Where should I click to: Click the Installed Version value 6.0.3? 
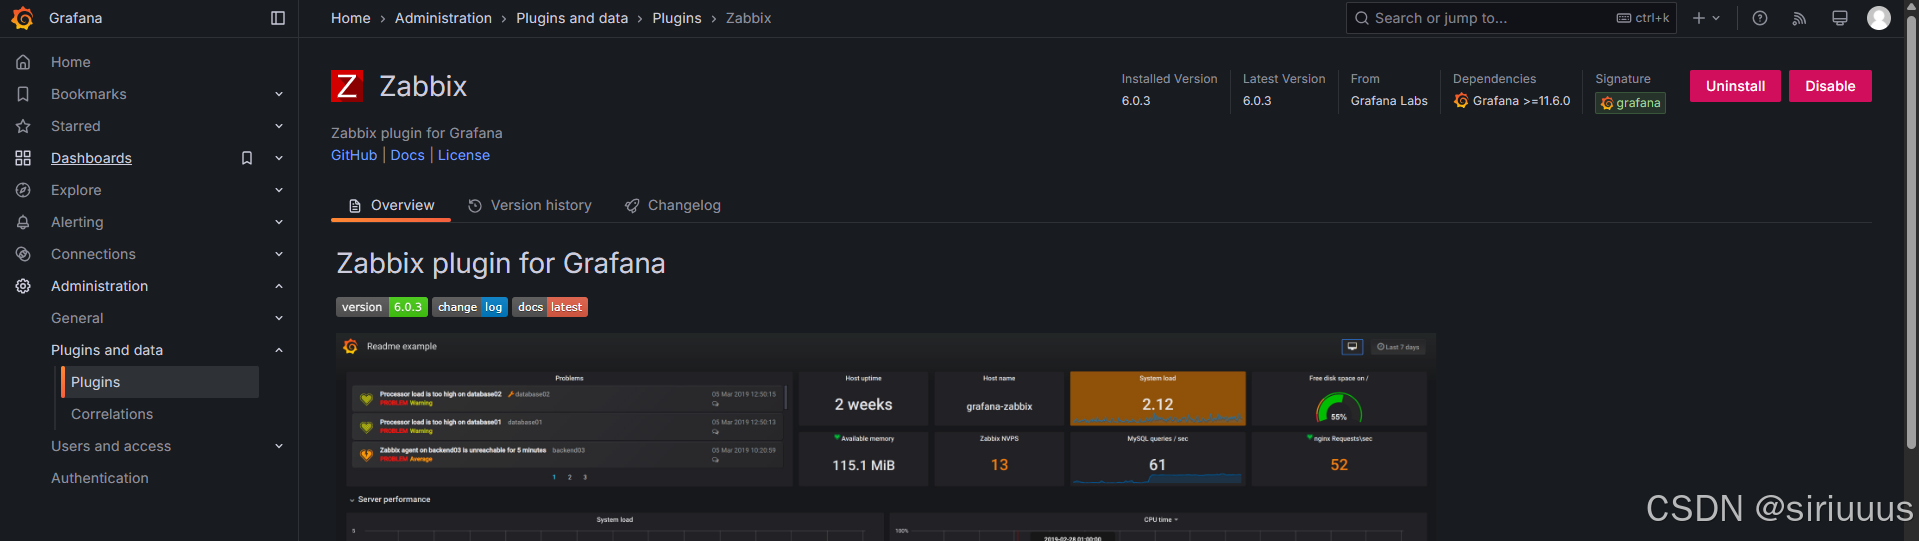pyautogui.click(x=1136, y=101)
